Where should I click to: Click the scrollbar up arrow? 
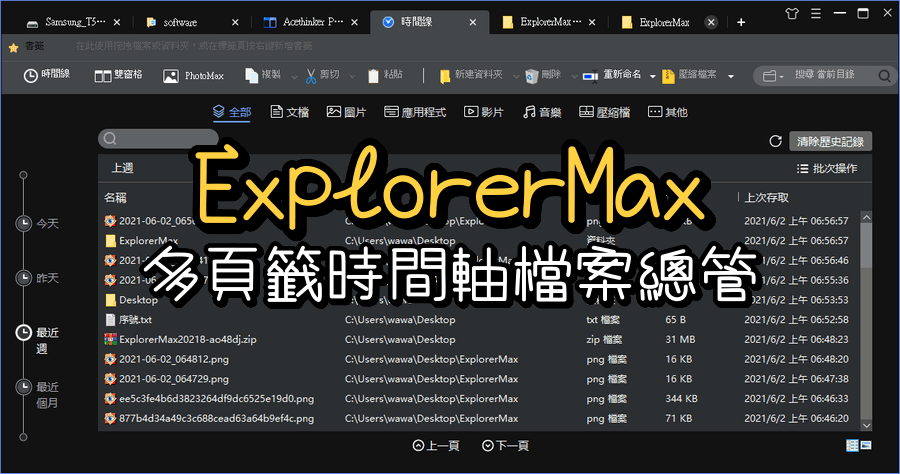click(866, 217)
